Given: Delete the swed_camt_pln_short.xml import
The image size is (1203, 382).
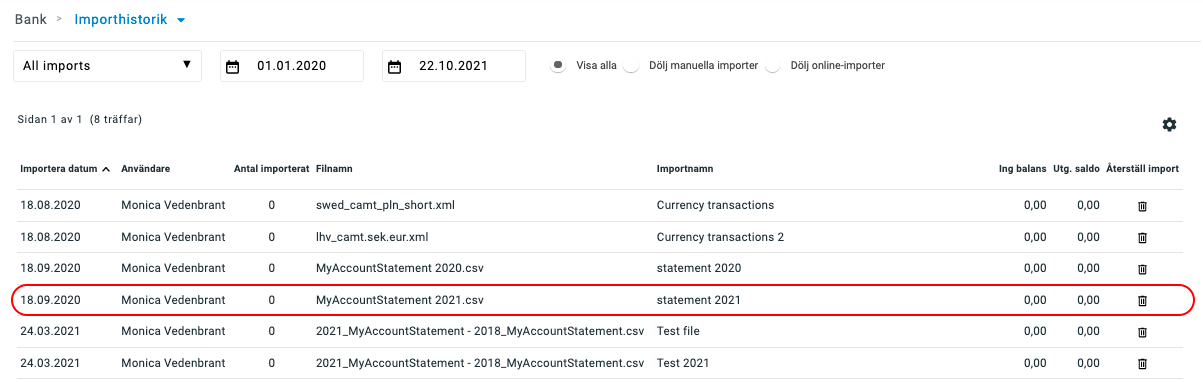Looking at the screenshot, I should [1142, 206].
